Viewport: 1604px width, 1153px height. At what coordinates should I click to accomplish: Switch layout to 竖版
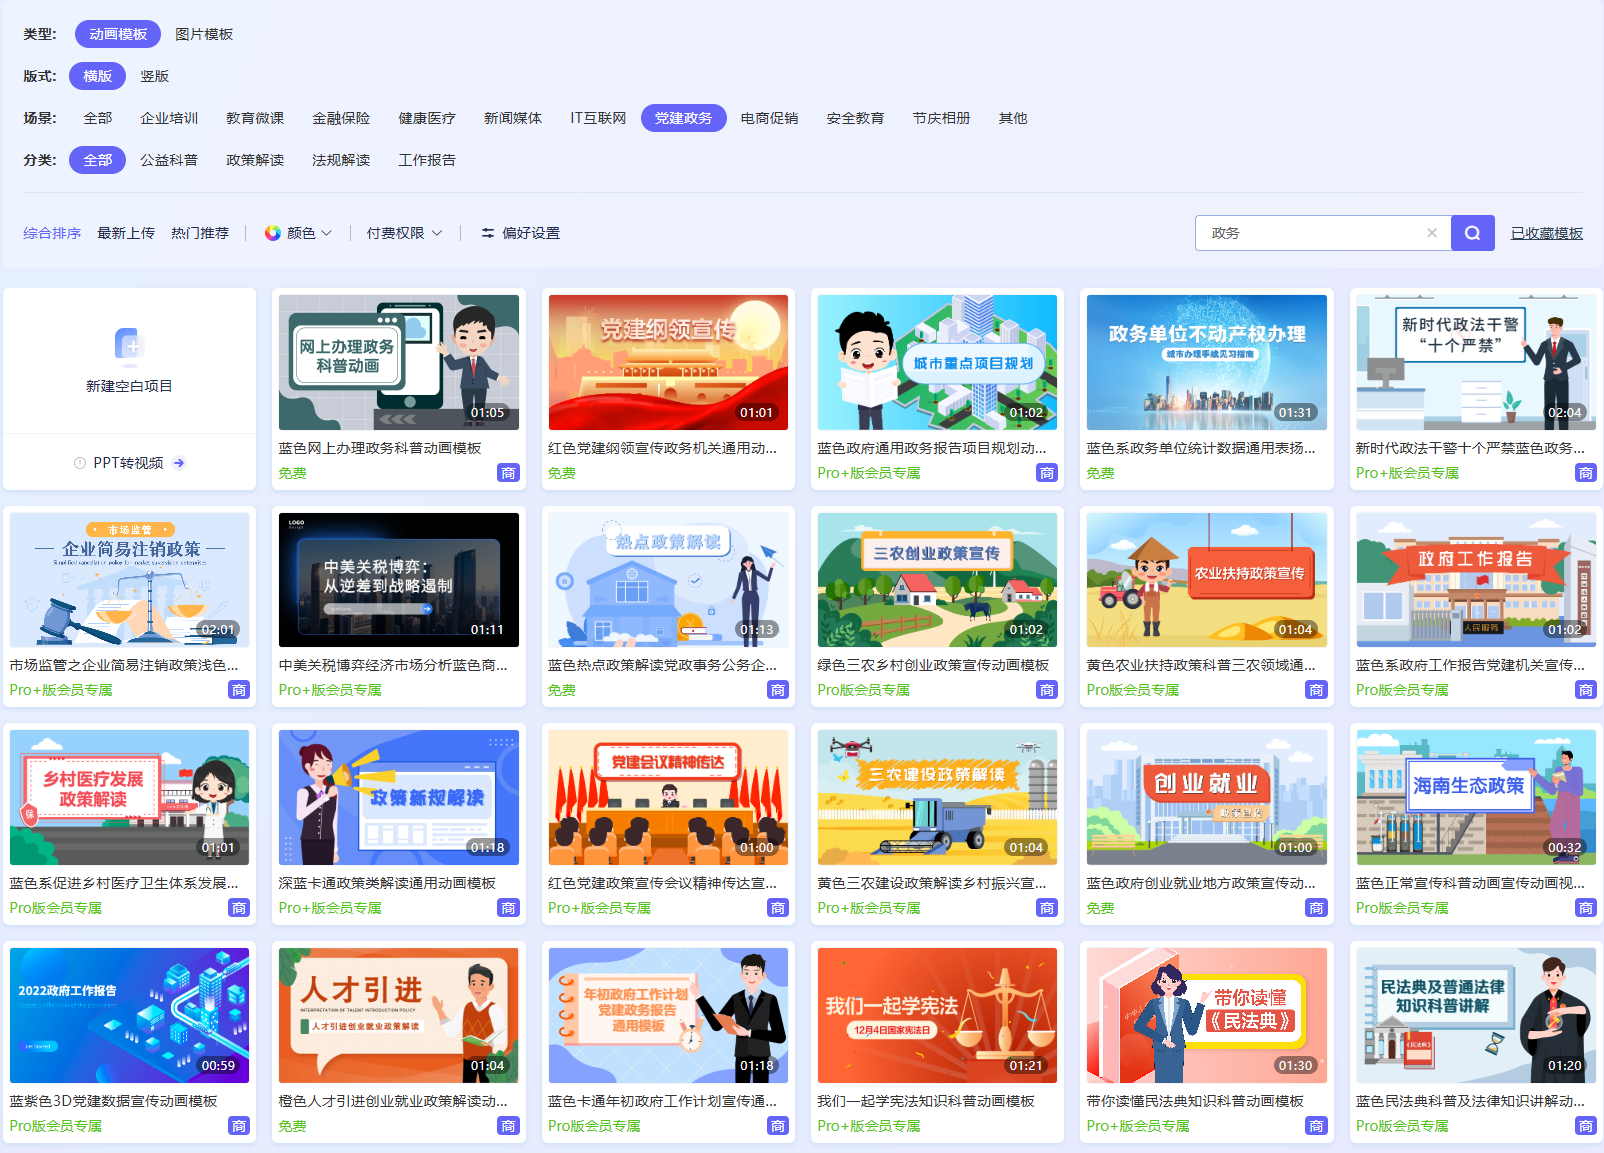pyautogui.click(x=155, y=76)
